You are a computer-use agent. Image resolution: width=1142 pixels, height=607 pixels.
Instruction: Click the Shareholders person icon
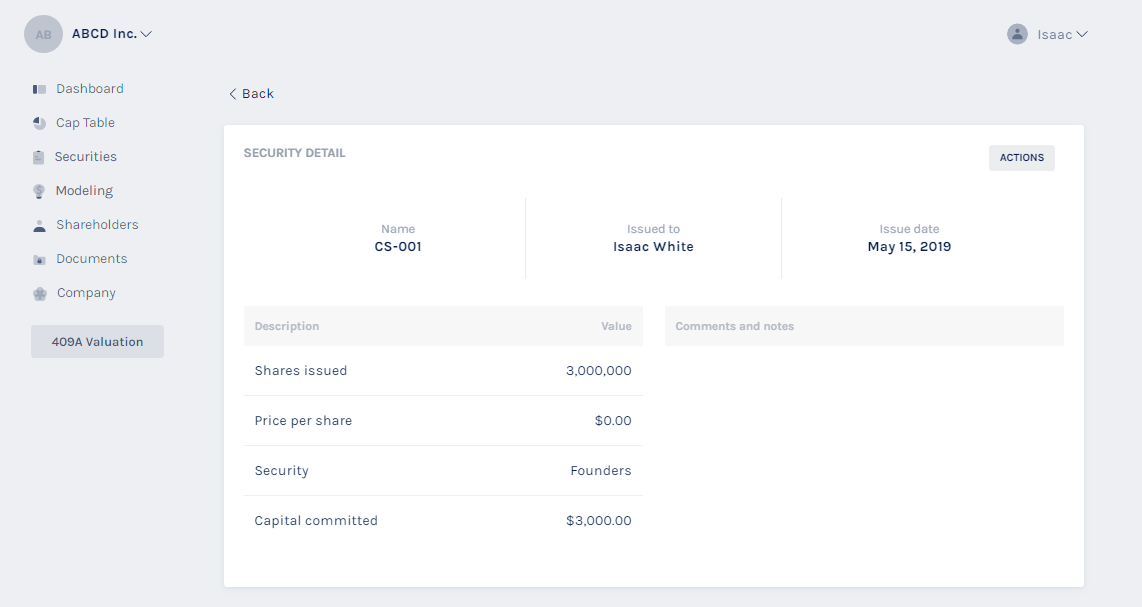[40, 225]
